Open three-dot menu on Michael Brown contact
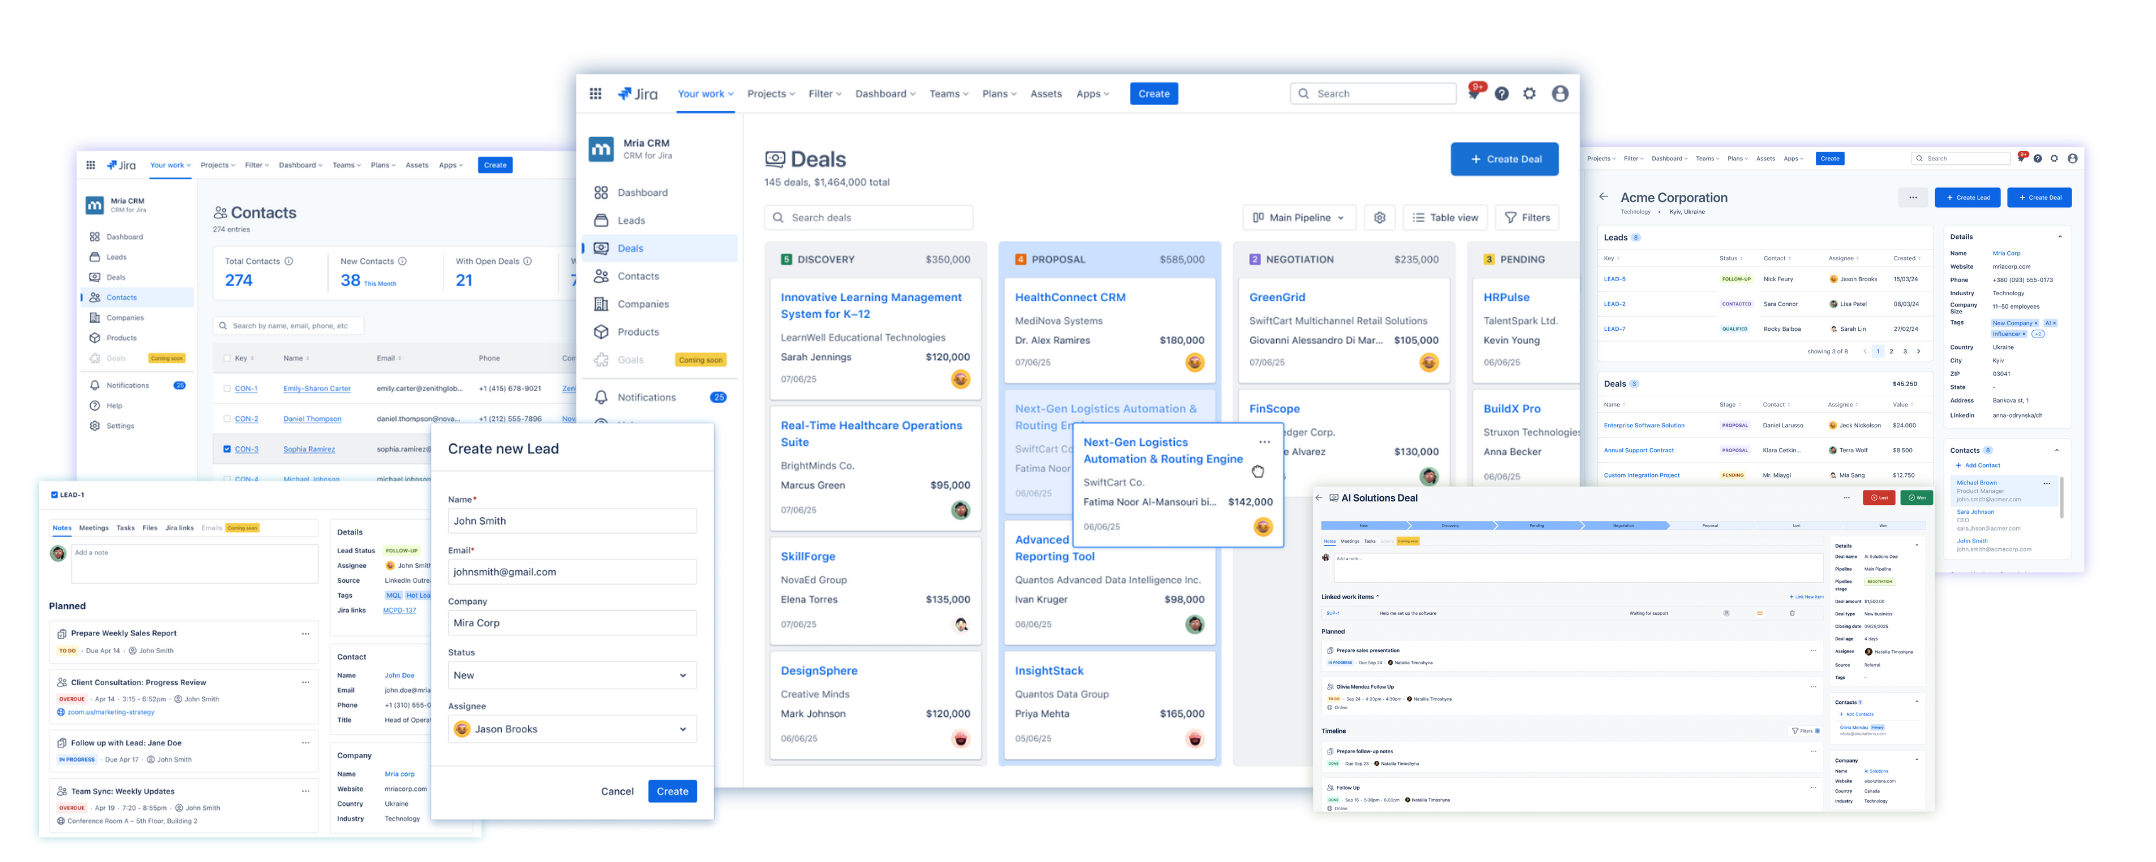Image resolution: width=2156 pixels, height=862 pixels. 2047,483
